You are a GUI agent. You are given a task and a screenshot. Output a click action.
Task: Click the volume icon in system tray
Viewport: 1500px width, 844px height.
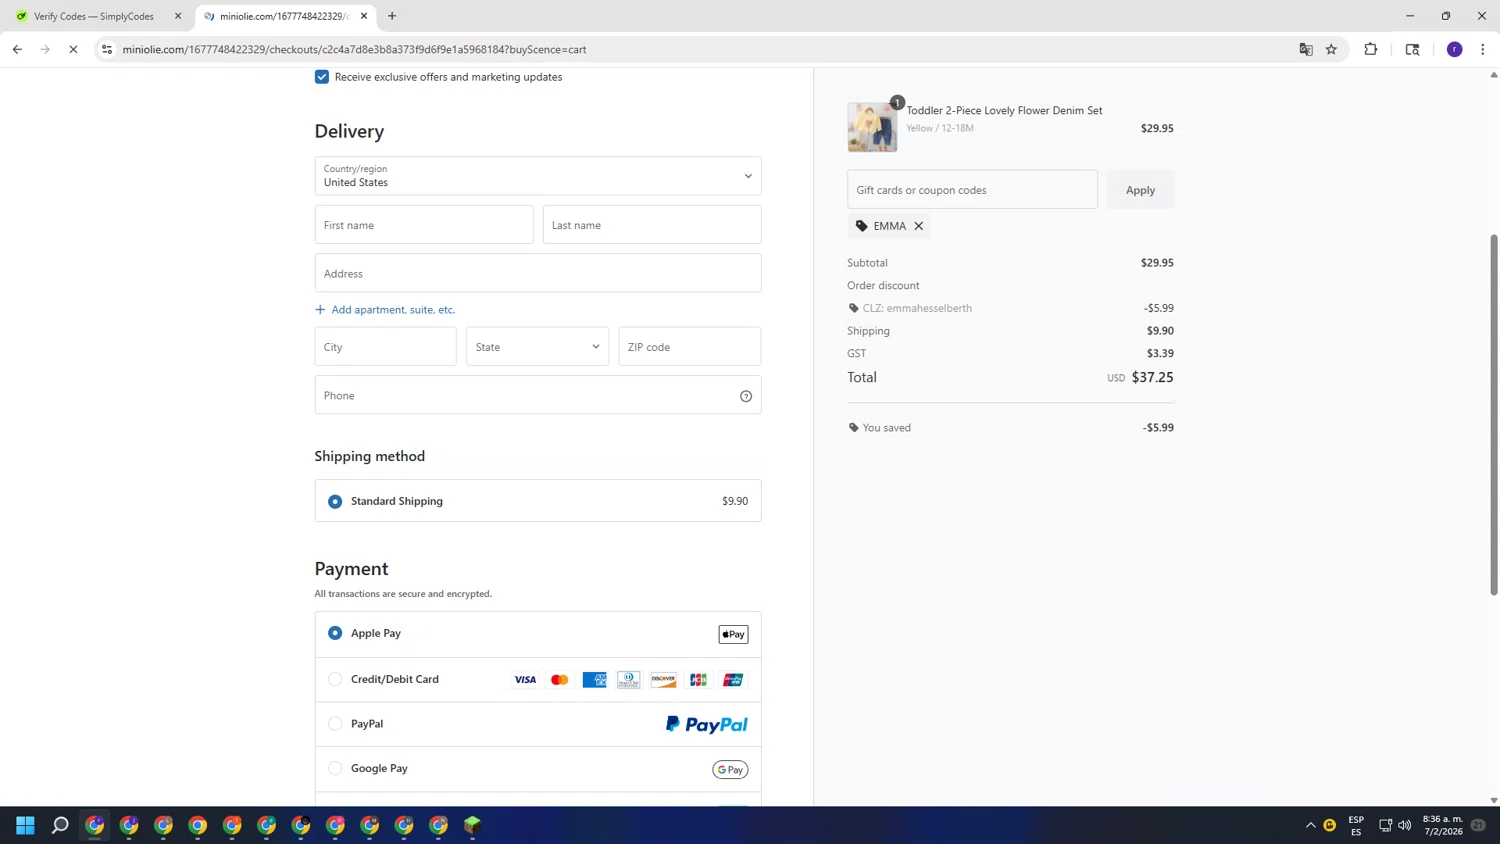(x=1405, y=825)
